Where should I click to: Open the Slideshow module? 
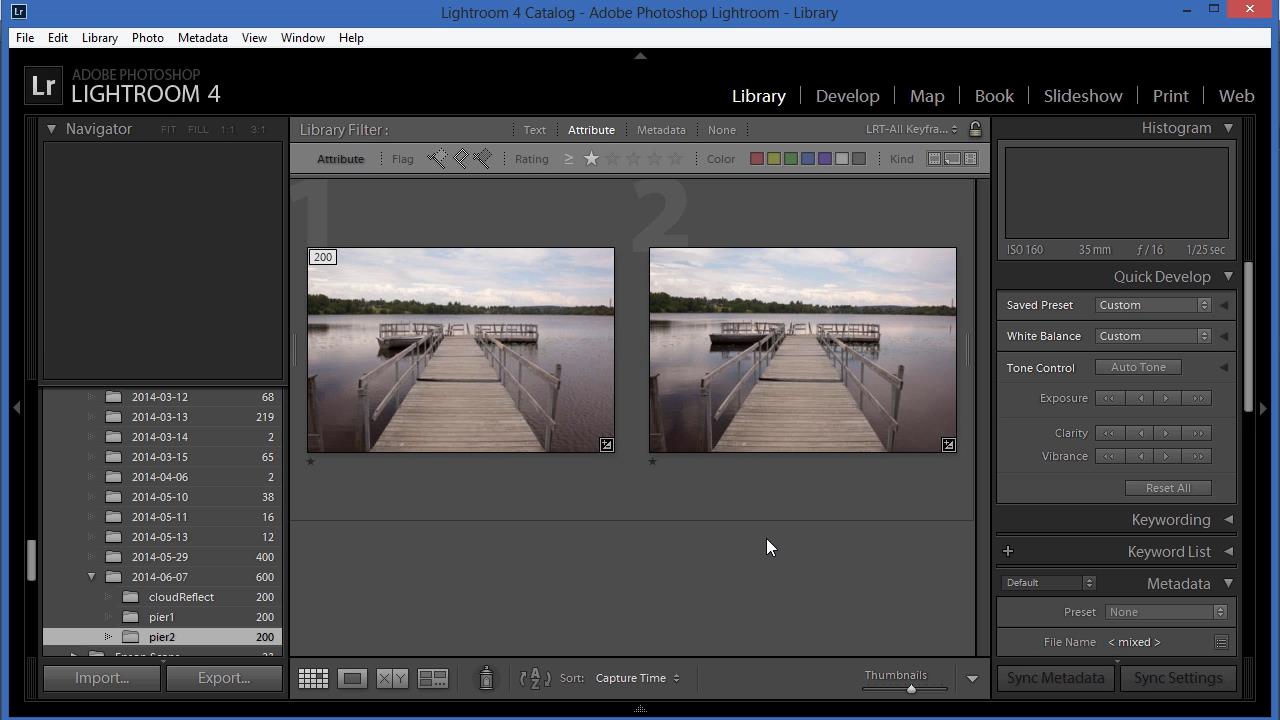1083,96
